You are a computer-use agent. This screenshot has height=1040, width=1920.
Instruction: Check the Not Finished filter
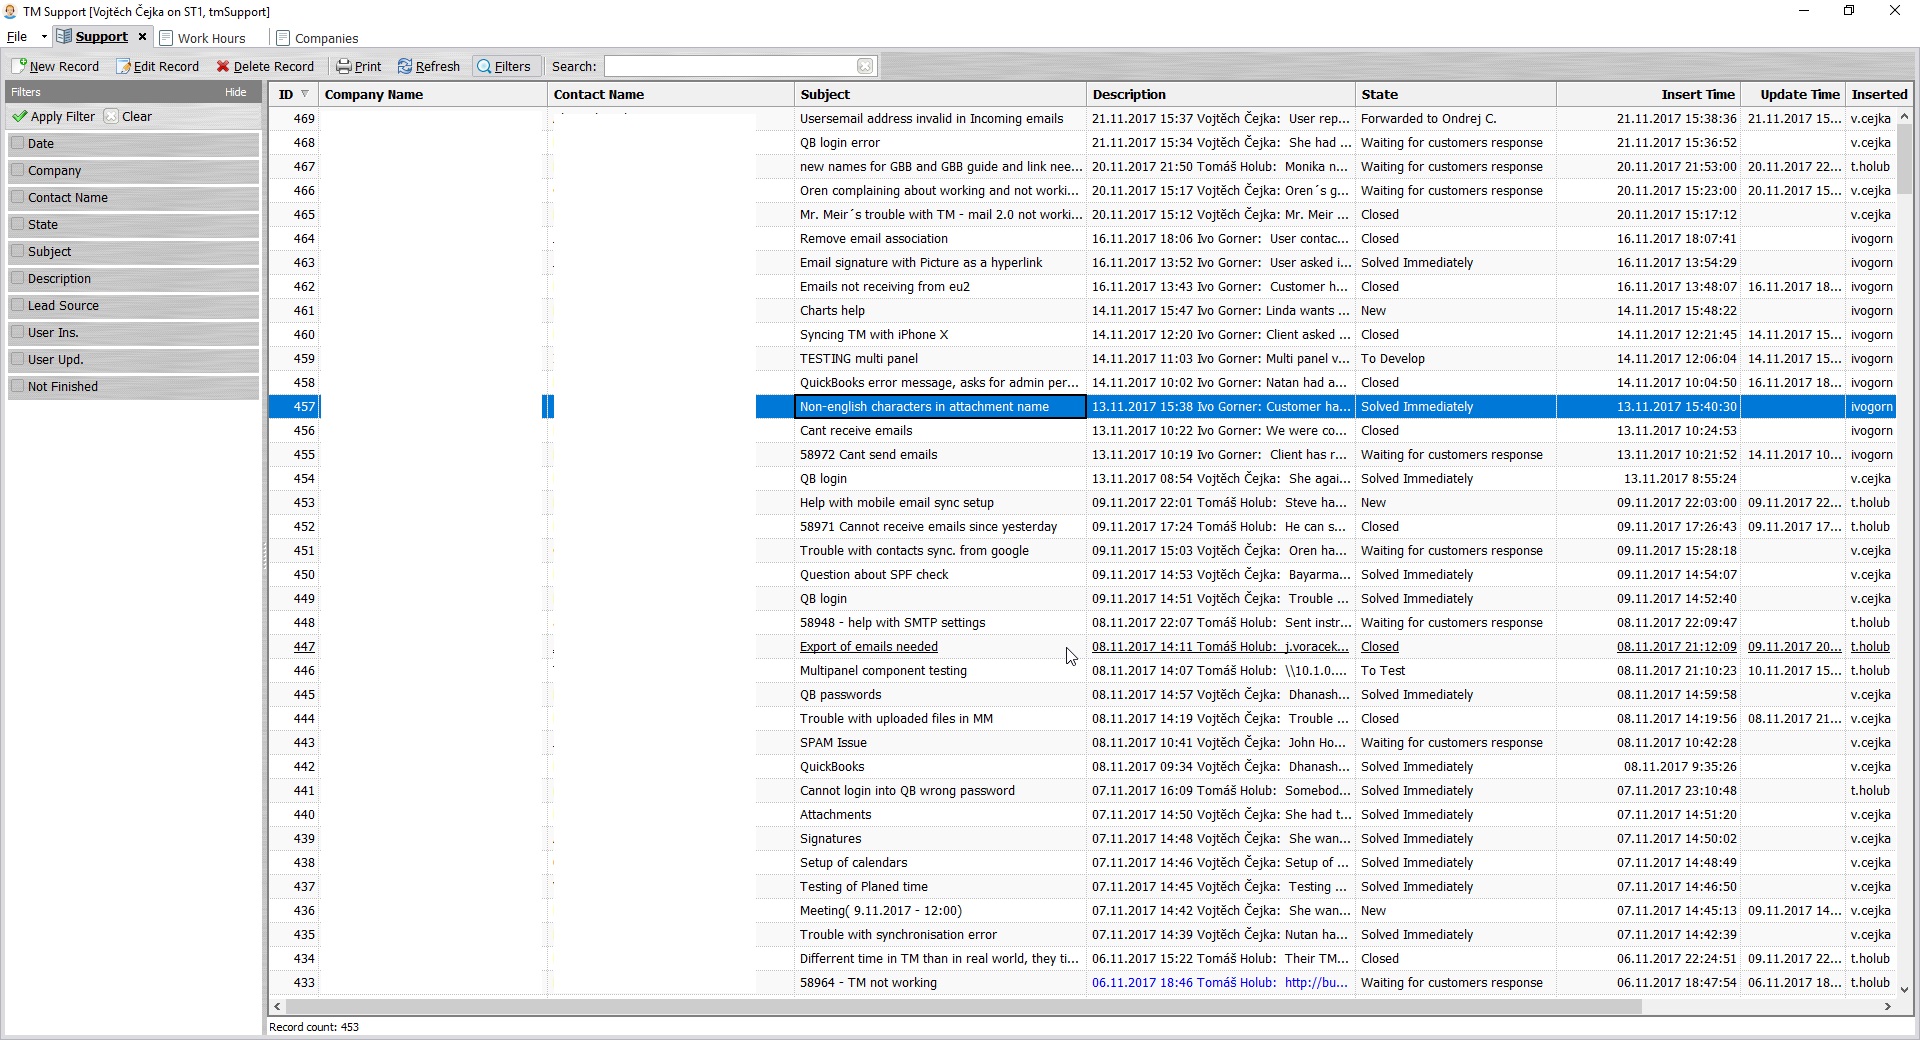pos(18,386)
